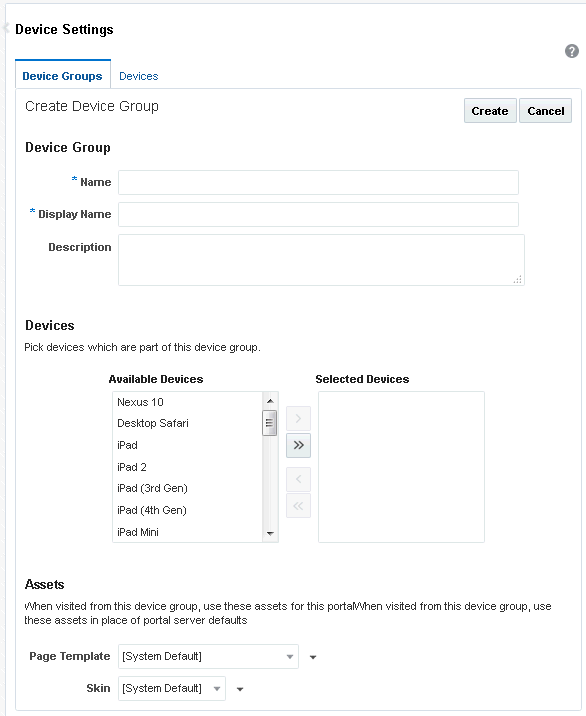The height and width of the screenshot is (716, 586).
Task: Expand the options arrow next to Skin
Action: [240, 689]
